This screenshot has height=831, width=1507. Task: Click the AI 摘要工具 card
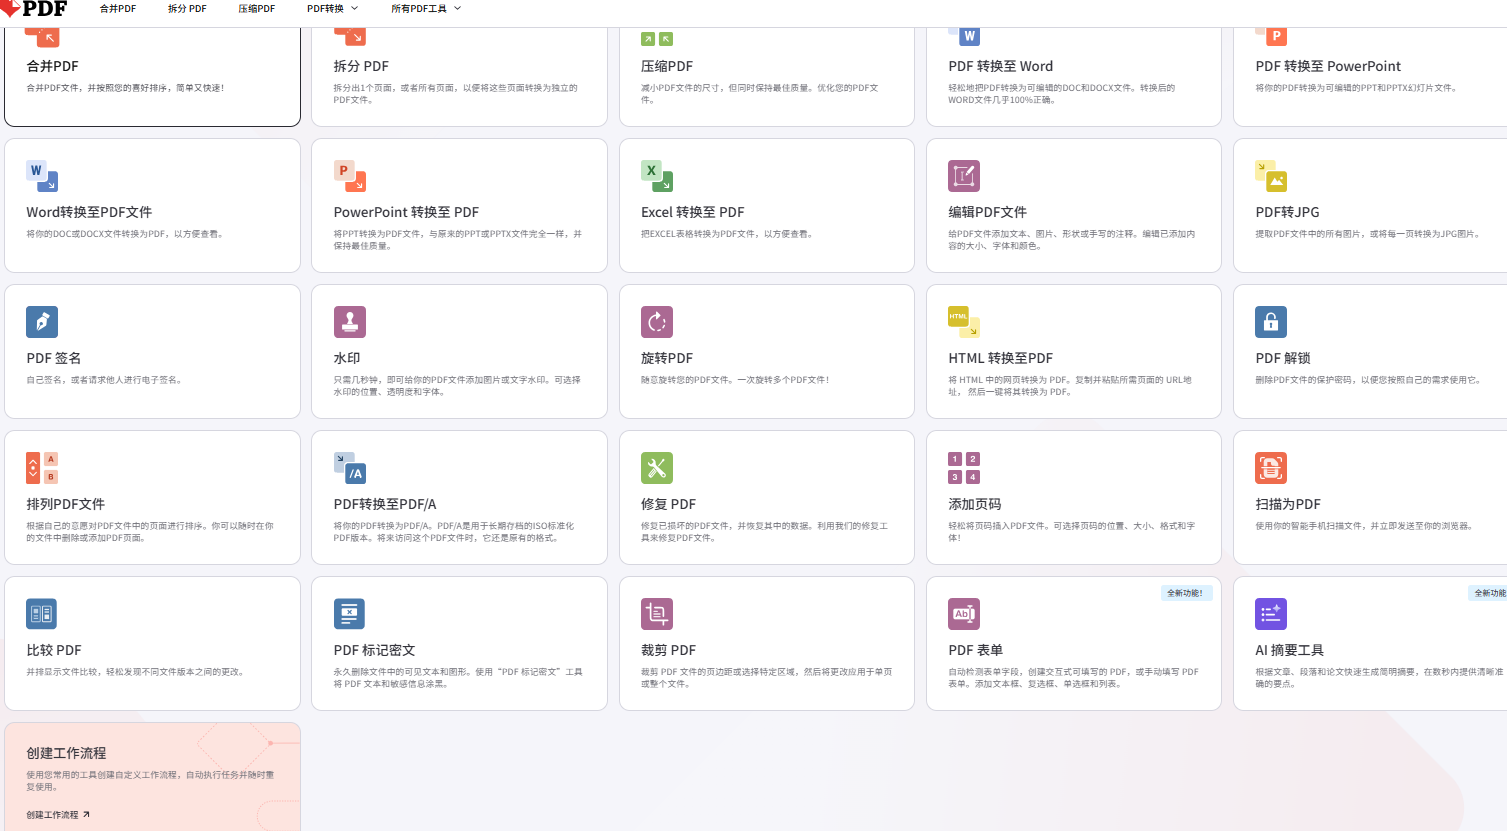[1370, 644]
